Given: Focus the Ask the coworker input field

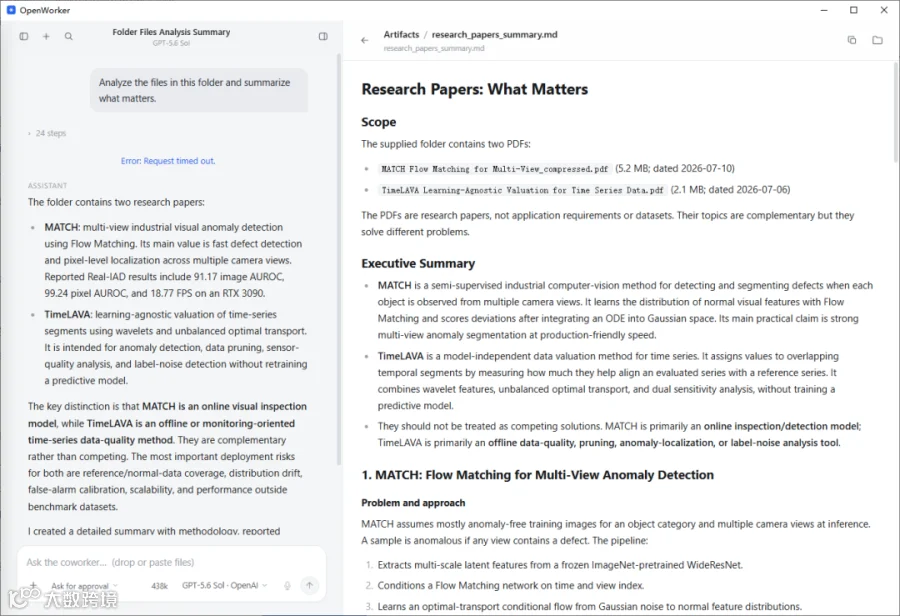Looking at the screenshot, I should click(171, 562).
